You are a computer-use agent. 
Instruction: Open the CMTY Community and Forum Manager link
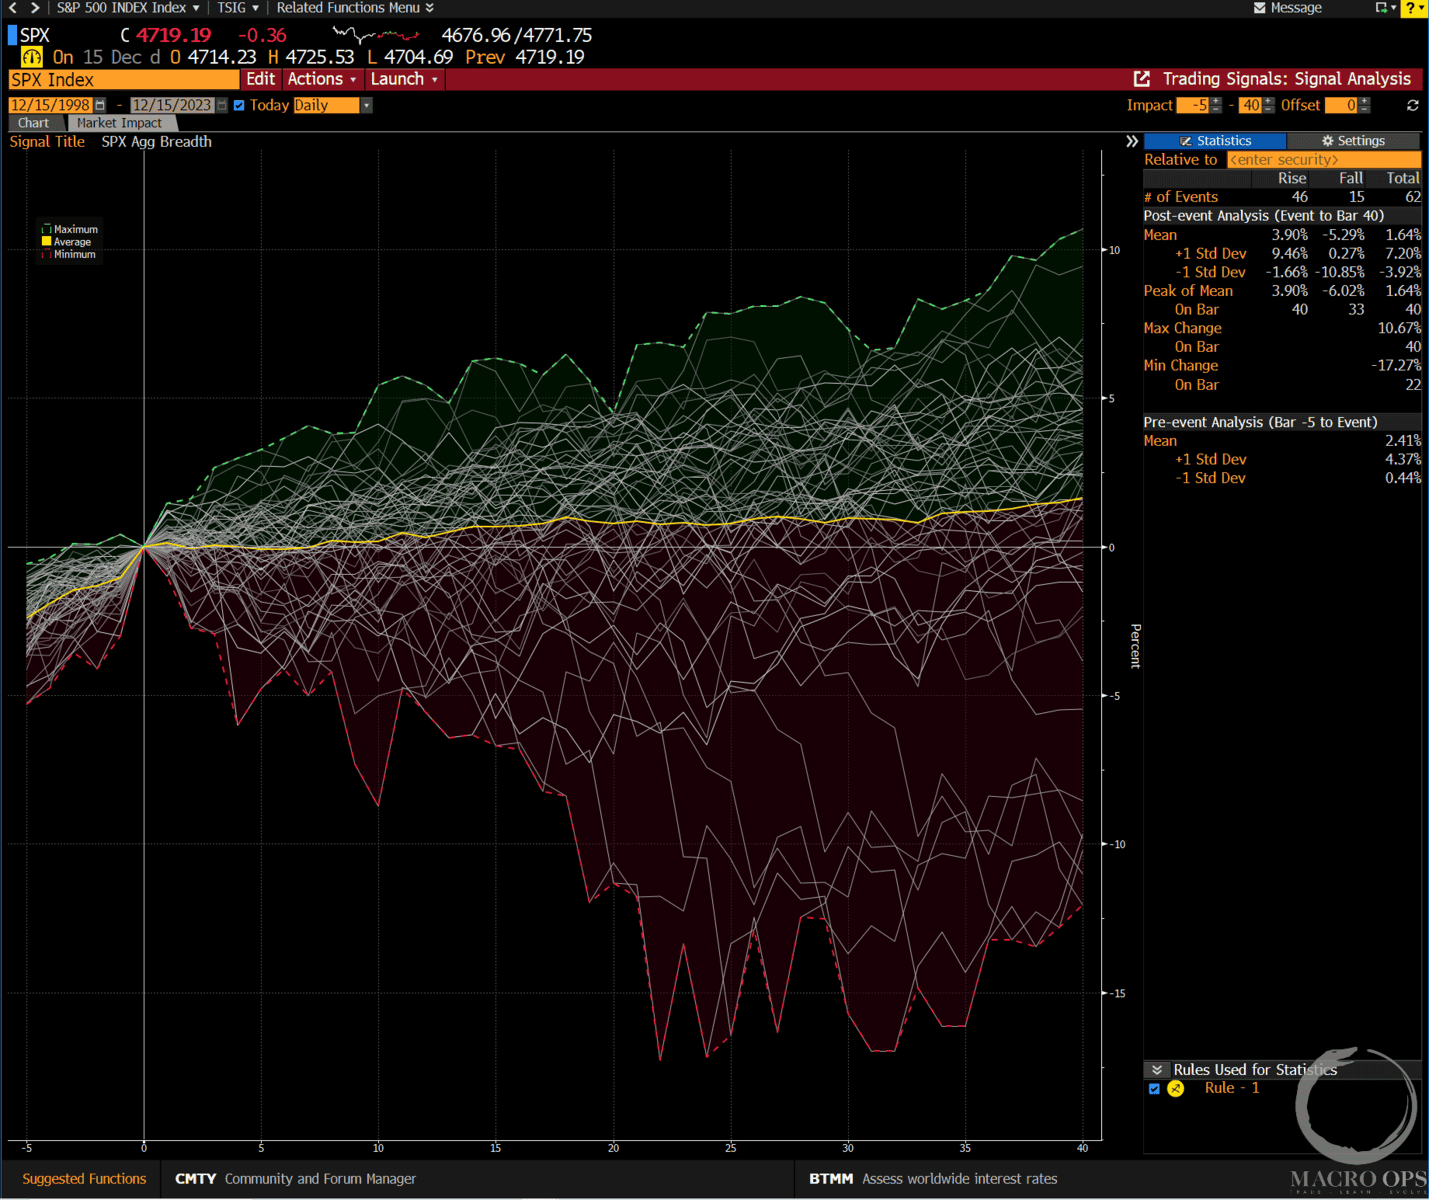pos(295,1179)
